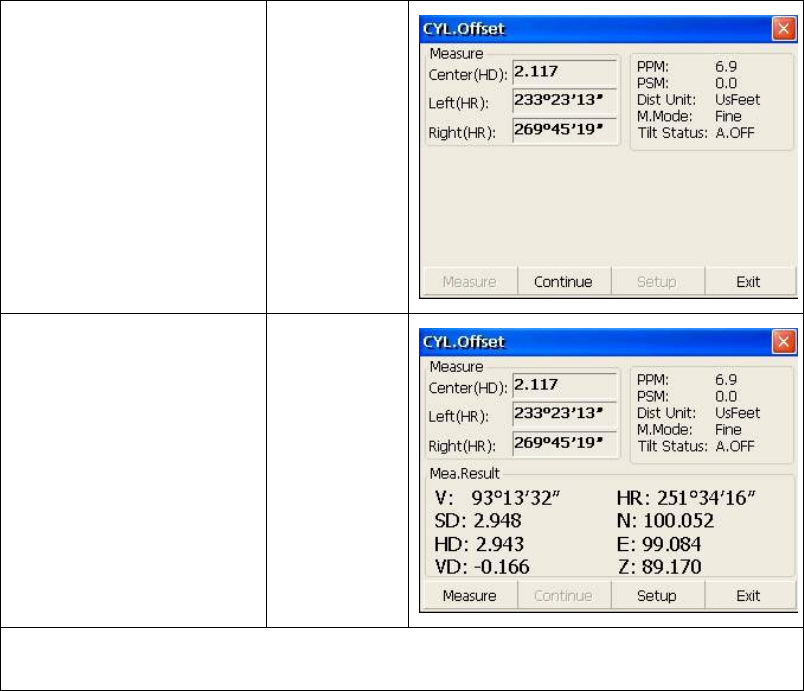Click the VD: -0.166 result
The width and height of the screenshot is (804, 691).
(x=481, y=567)
